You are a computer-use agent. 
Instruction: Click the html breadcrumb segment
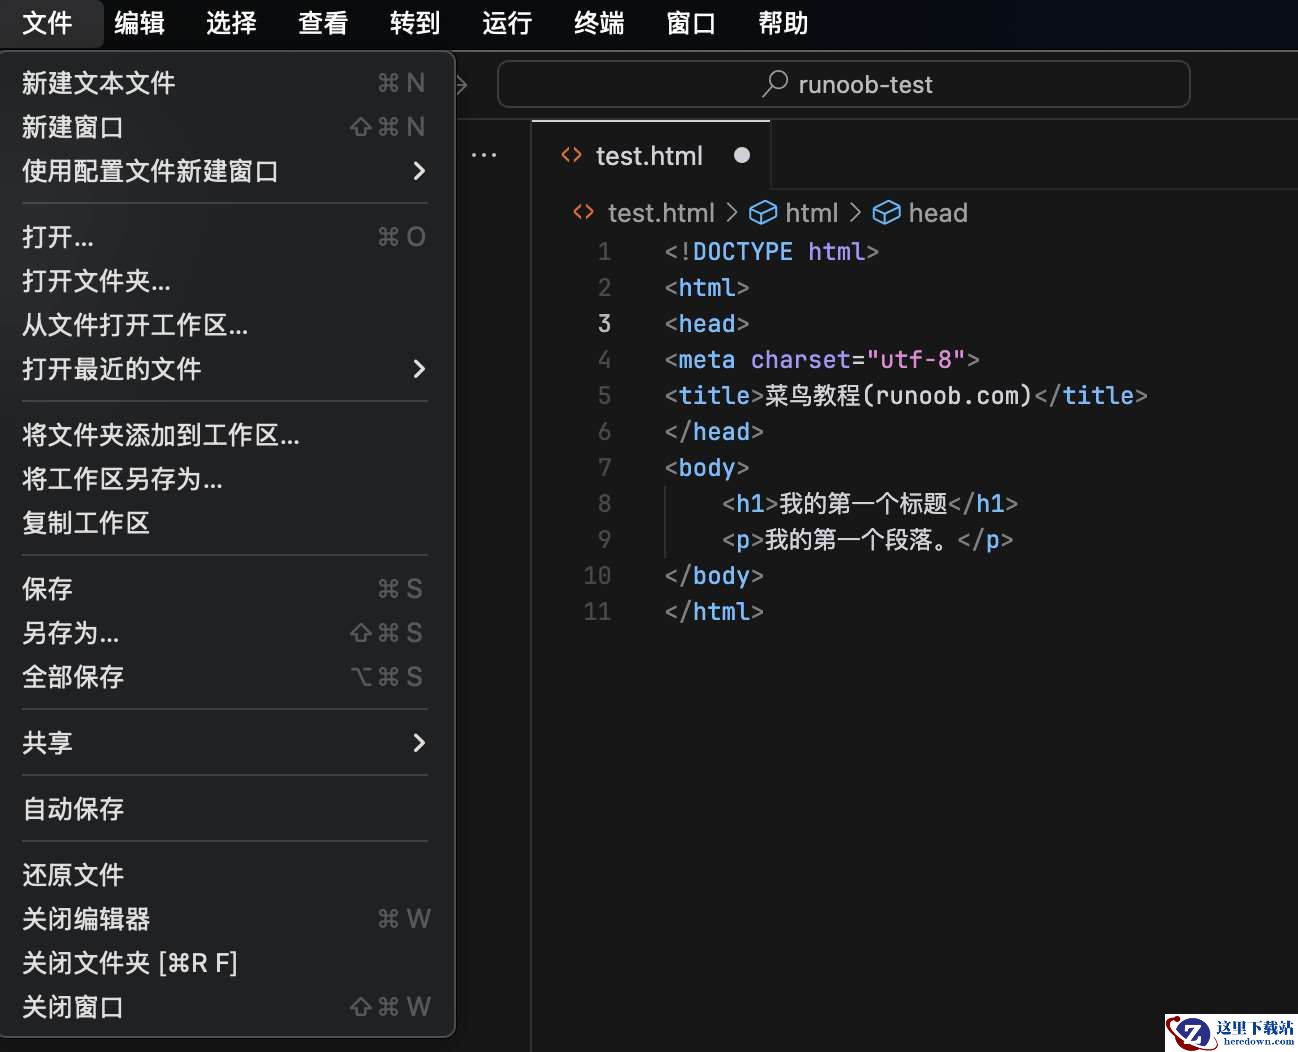coord(811,213)
